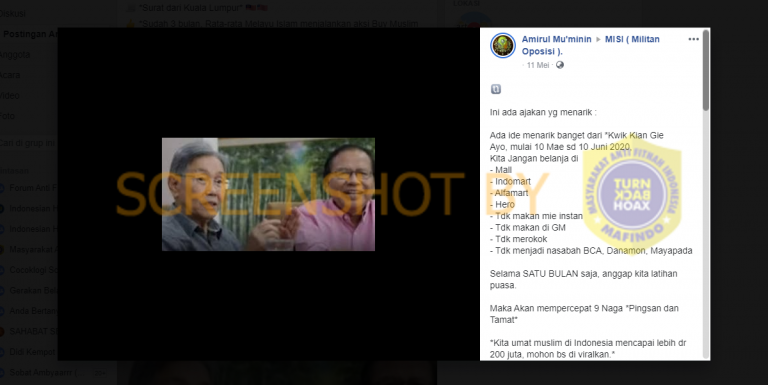This screenshot has width=768, height=385.
Task: Open the Video group tab
Action: (x=10, y=96)
